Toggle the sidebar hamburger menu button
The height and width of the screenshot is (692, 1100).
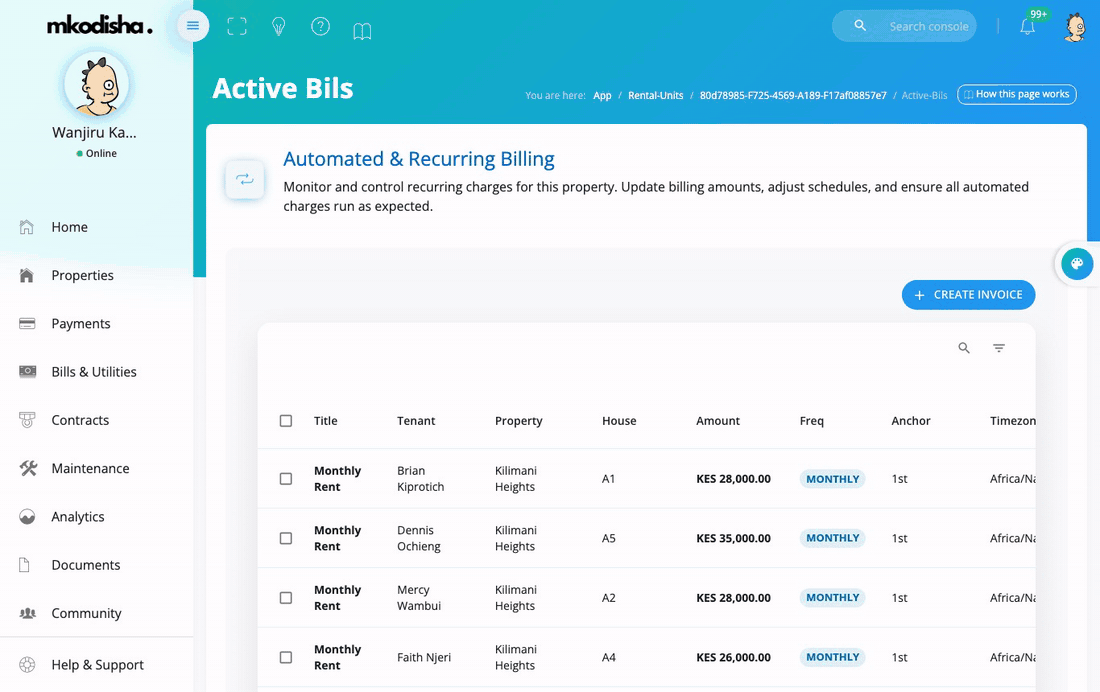point(193,26)
